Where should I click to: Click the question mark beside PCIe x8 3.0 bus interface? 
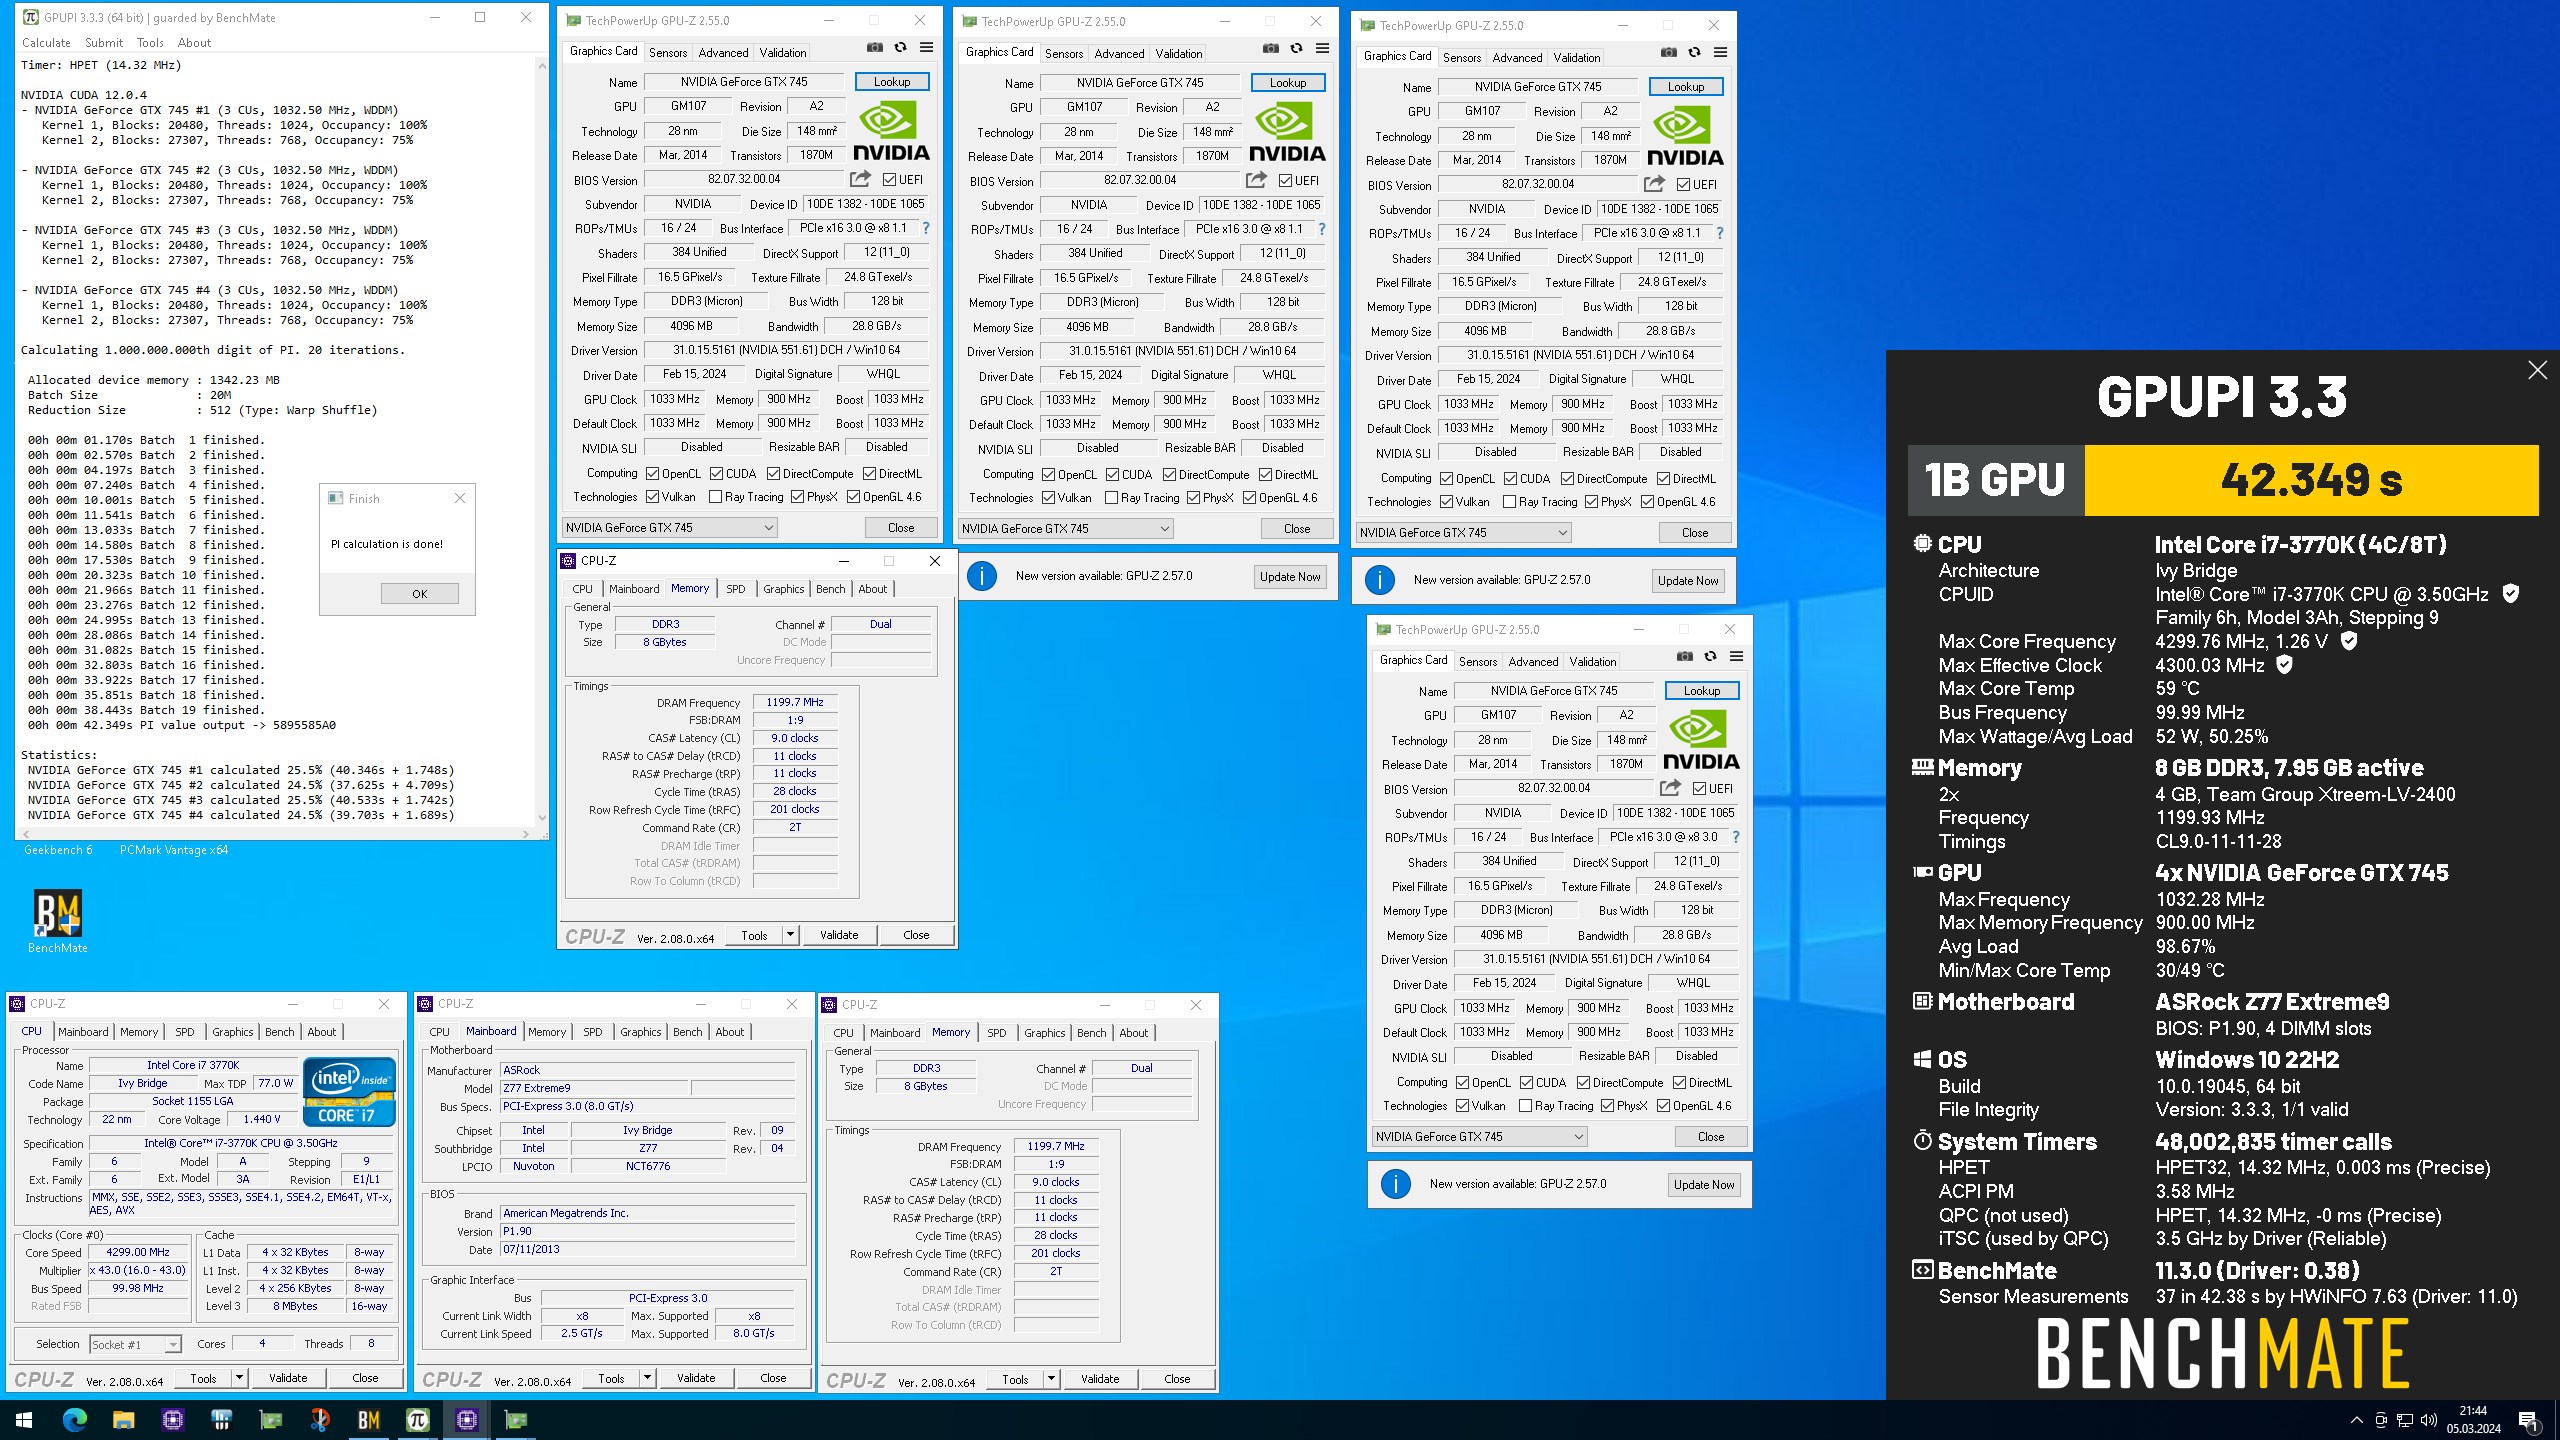pos(1736,837)
